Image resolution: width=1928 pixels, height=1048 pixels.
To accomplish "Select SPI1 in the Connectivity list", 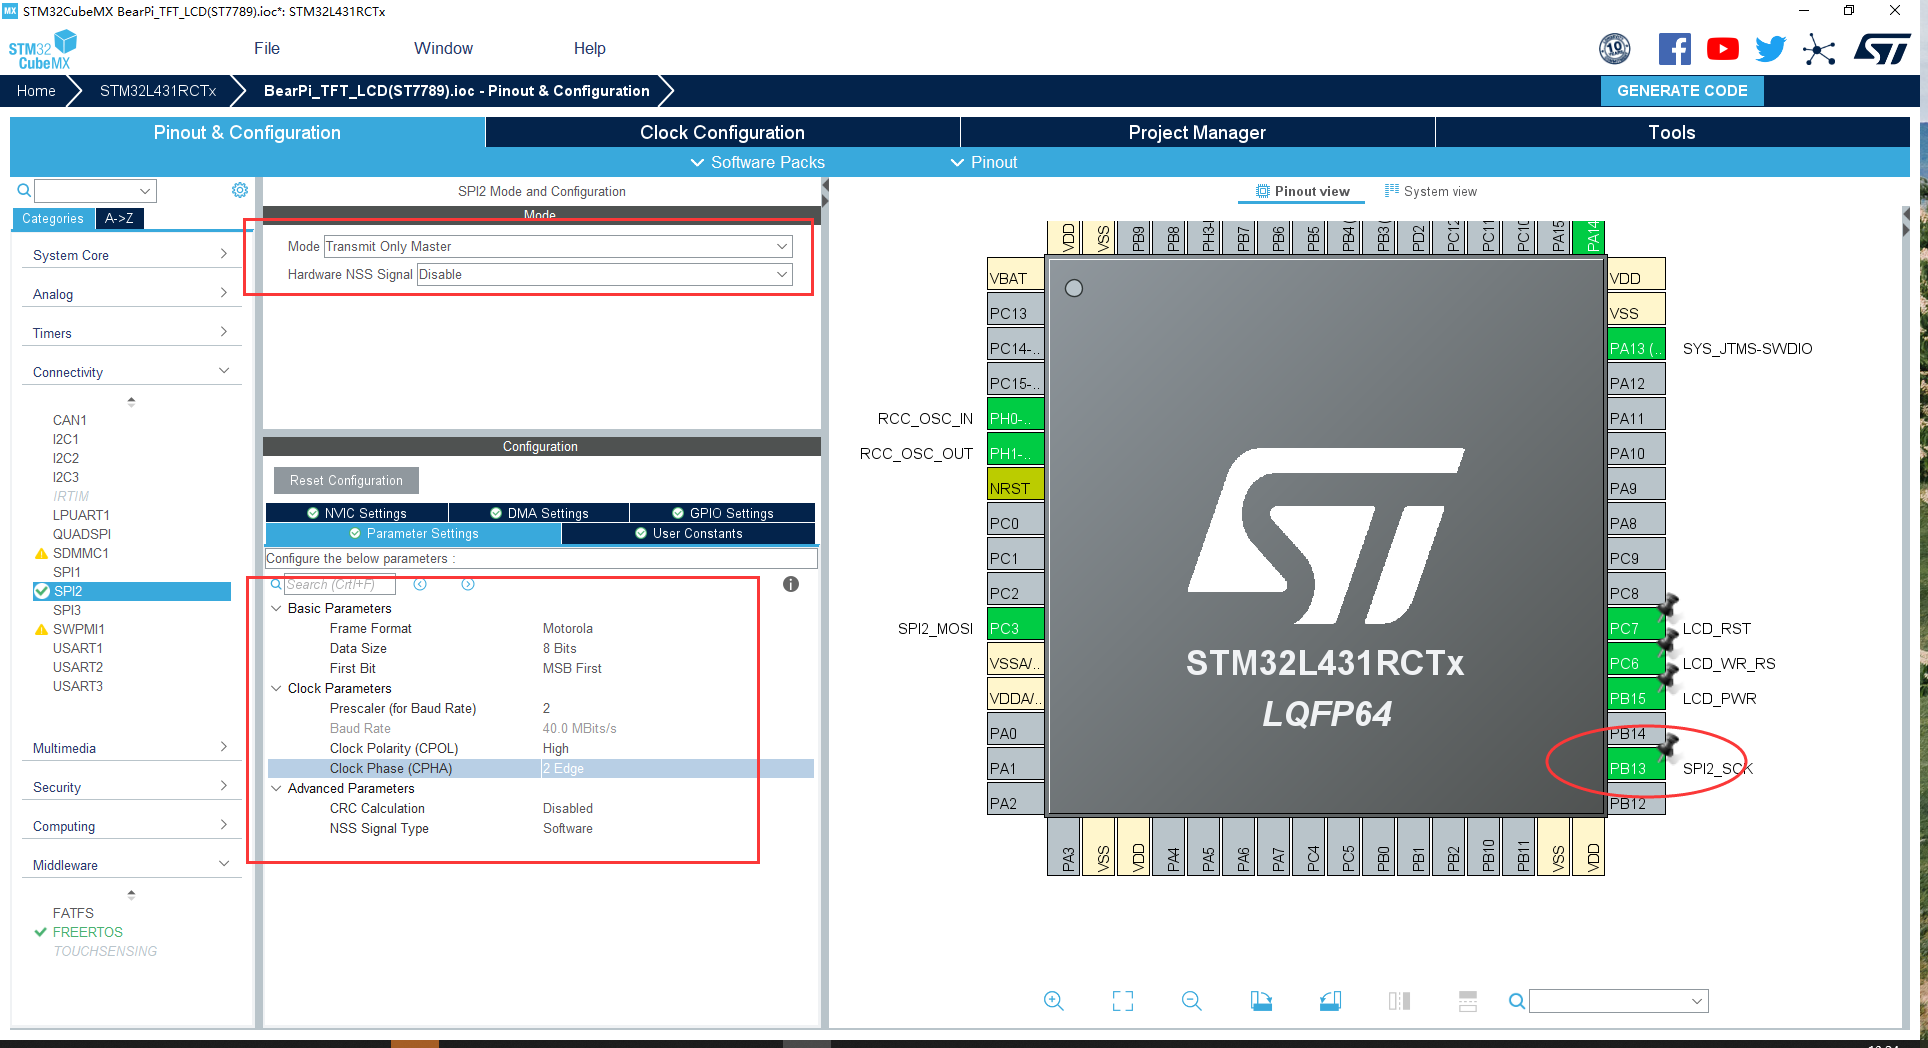I will (67, 572).
